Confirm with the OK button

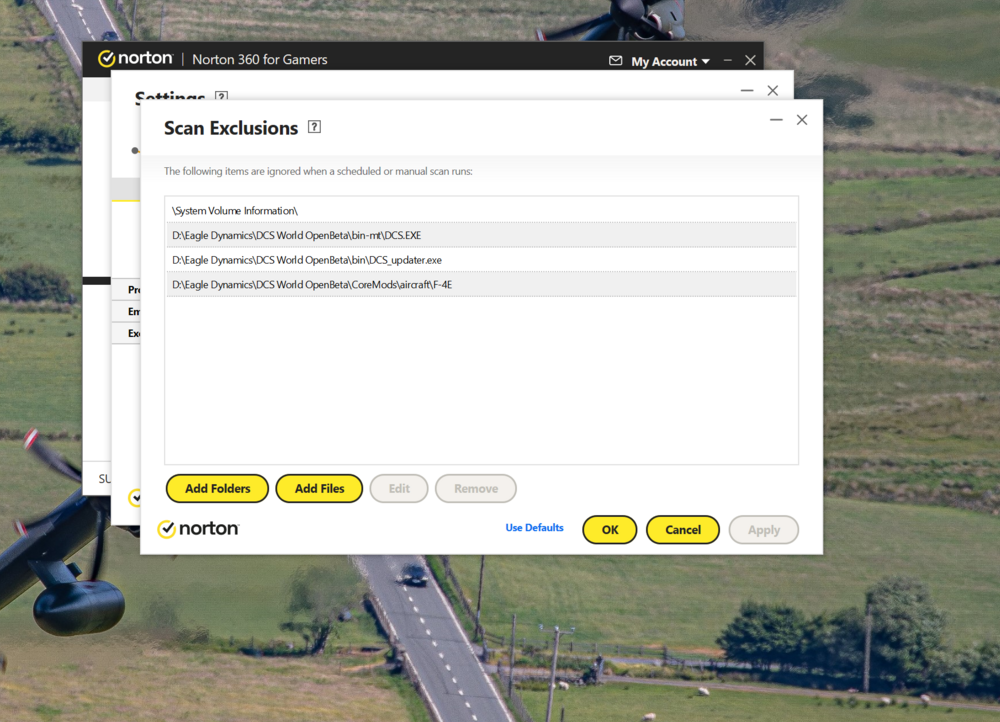610,530
